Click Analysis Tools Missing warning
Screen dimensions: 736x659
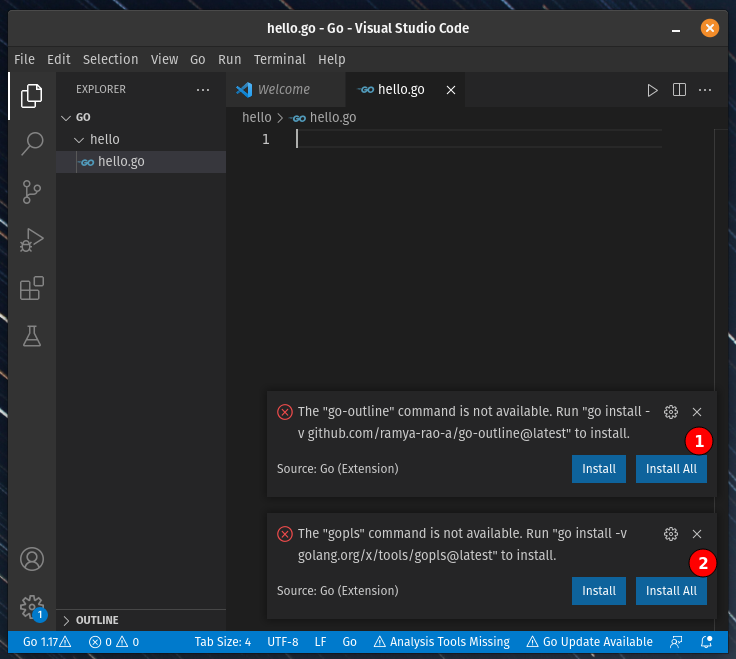(x=442, y=642)
